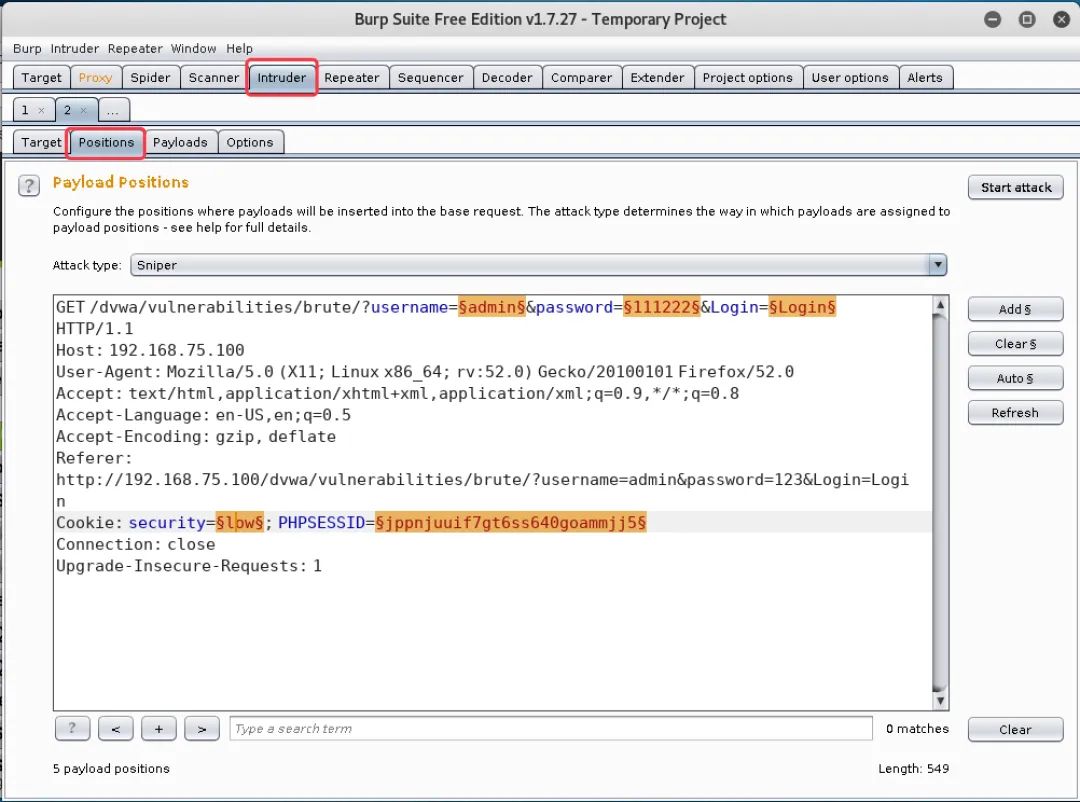The height and width of the screenshot is (802, 1080).
Task: Open the Help menu
Action: [239, 48]
